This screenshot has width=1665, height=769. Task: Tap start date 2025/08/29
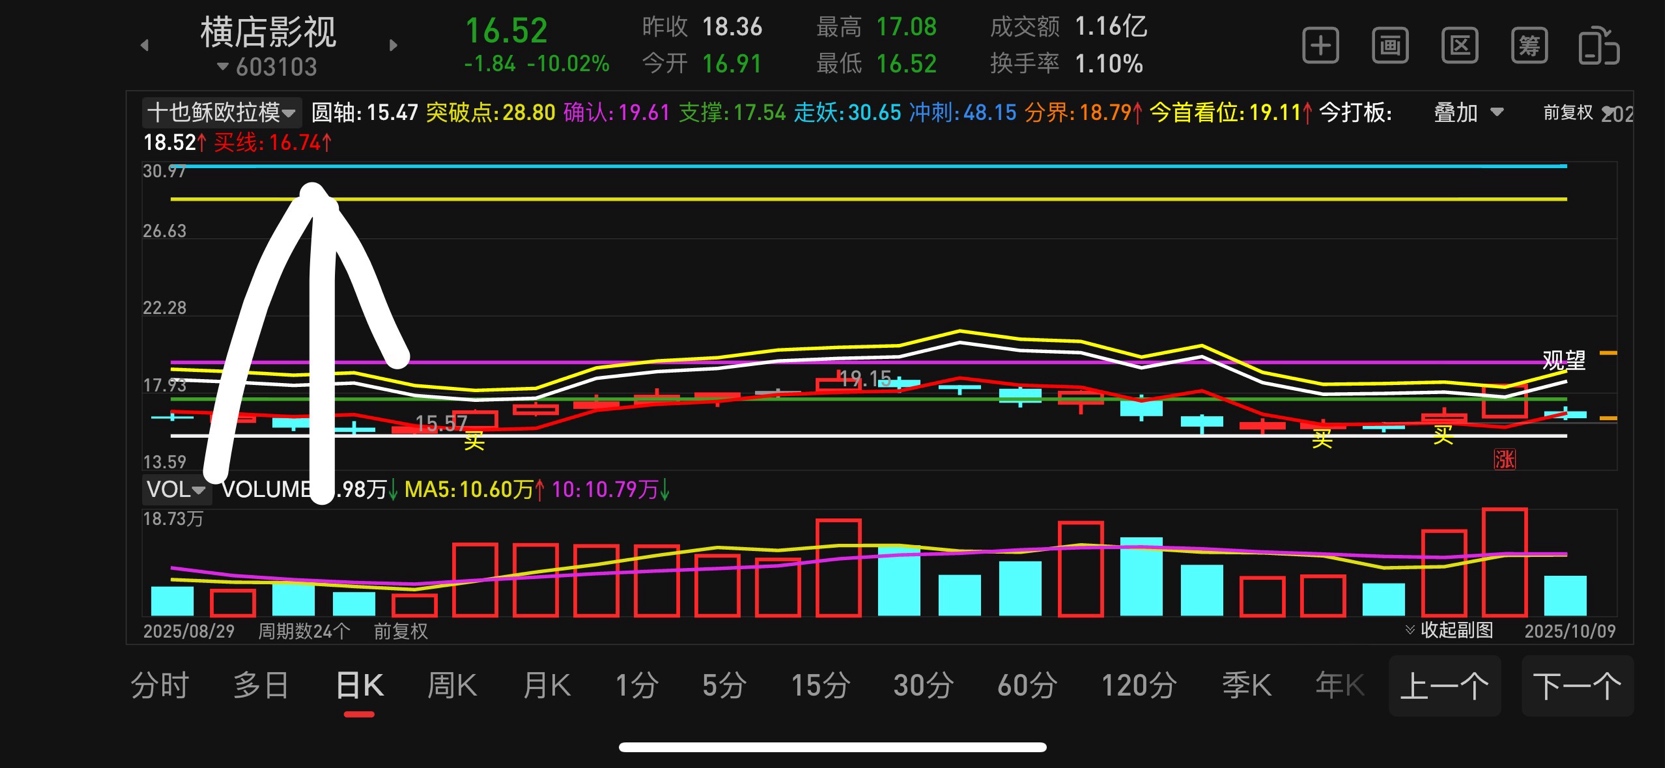(x=189, y=631)
